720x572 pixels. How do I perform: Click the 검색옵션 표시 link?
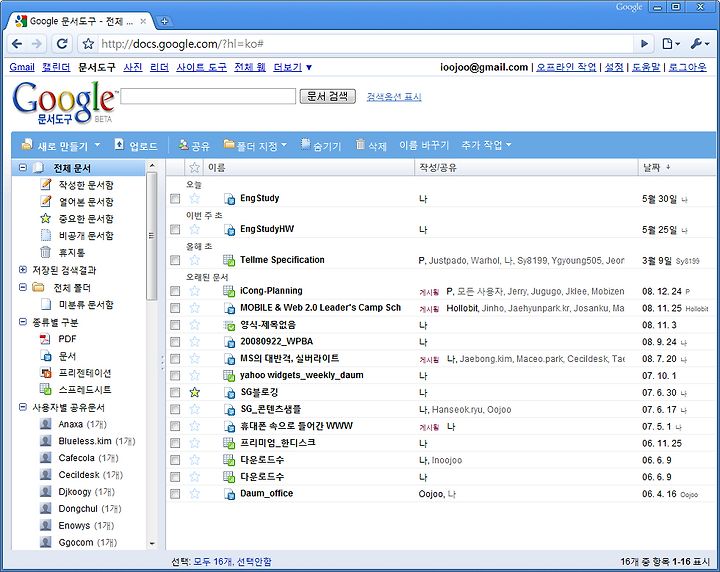[x=394, y=97]
